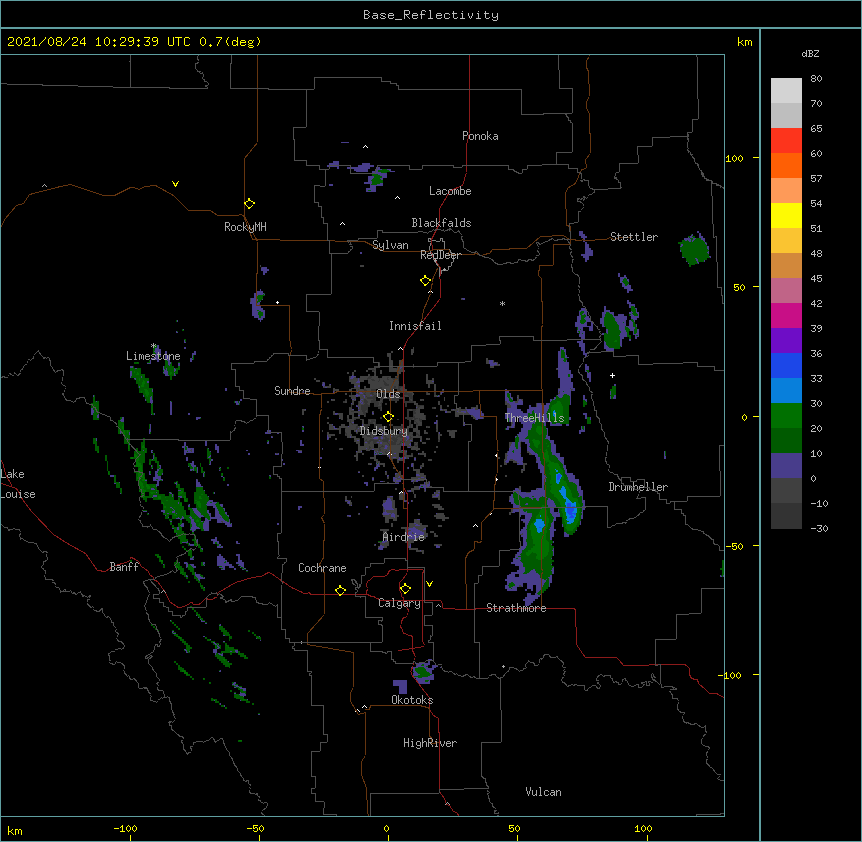
Task: Click the green radar echo east of Stettler
Action: tap(694, 248)
